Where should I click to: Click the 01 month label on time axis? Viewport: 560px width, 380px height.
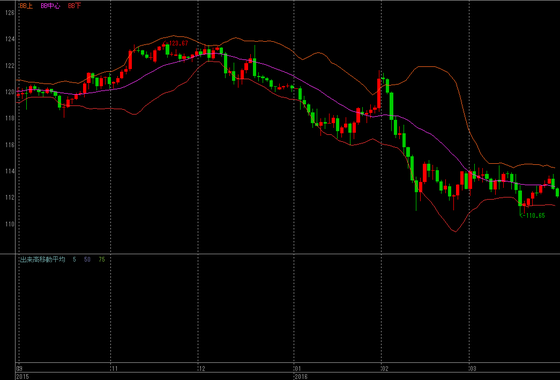[298, 368]
